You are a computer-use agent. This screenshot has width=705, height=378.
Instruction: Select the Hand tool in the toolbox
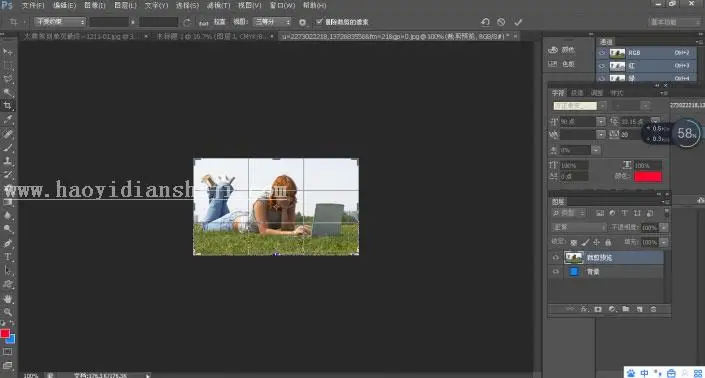coord(8,299)
